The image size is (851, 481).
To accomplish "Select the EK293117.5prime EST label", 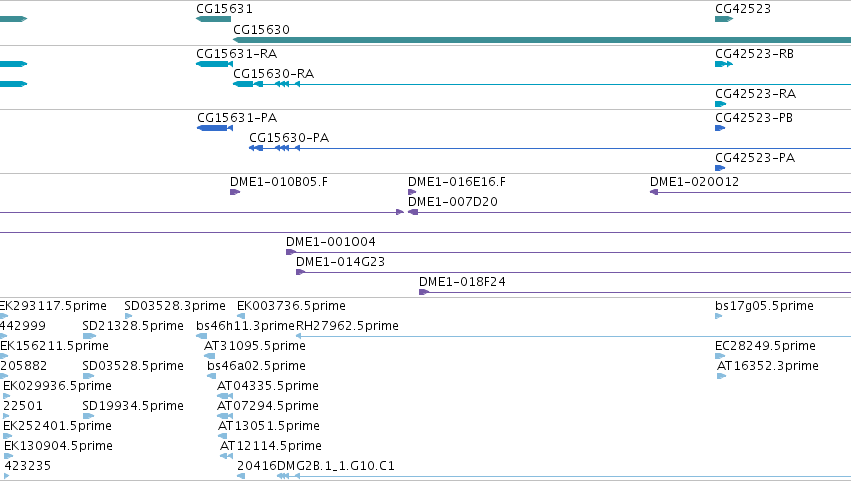I will pyautogui.click(x=53, y=306).
